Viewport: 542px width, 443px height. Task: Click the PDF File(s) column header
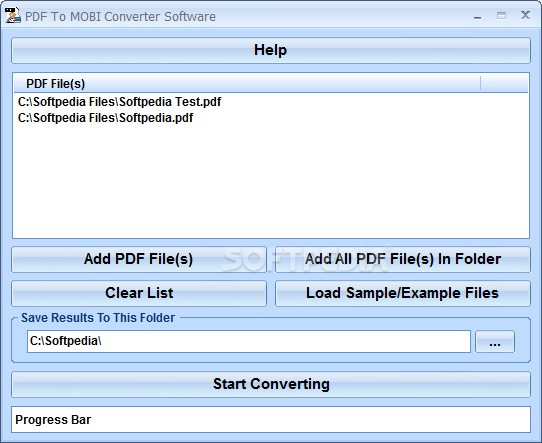point(247,83)
